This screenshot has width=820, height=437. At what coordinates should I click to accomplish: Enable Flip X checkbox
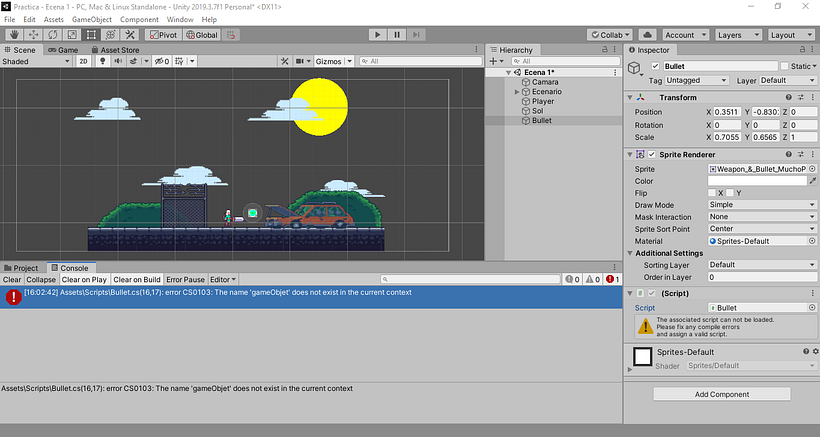(712, 193)
